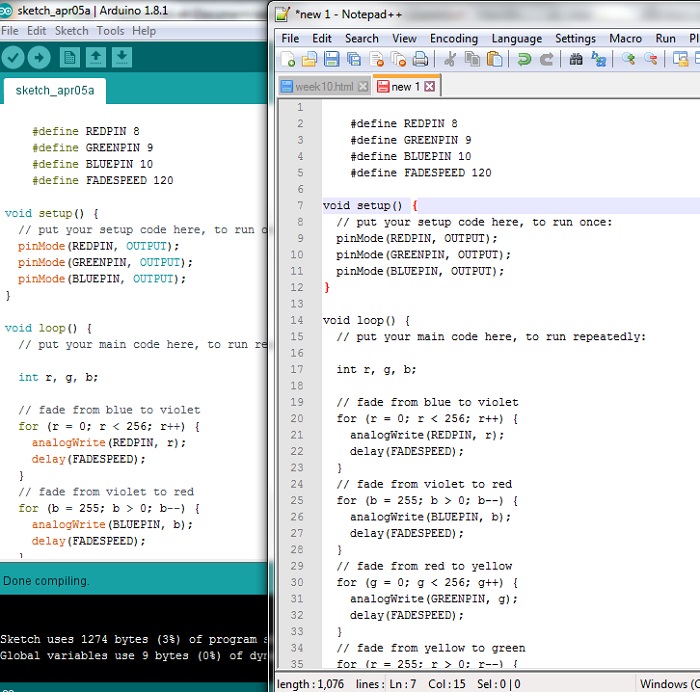Image resolution: width=700 pixels, height=692 pixels.
Task: Click the 'Sketch uses 1274 bytes' console line
Action: point(133,639)
